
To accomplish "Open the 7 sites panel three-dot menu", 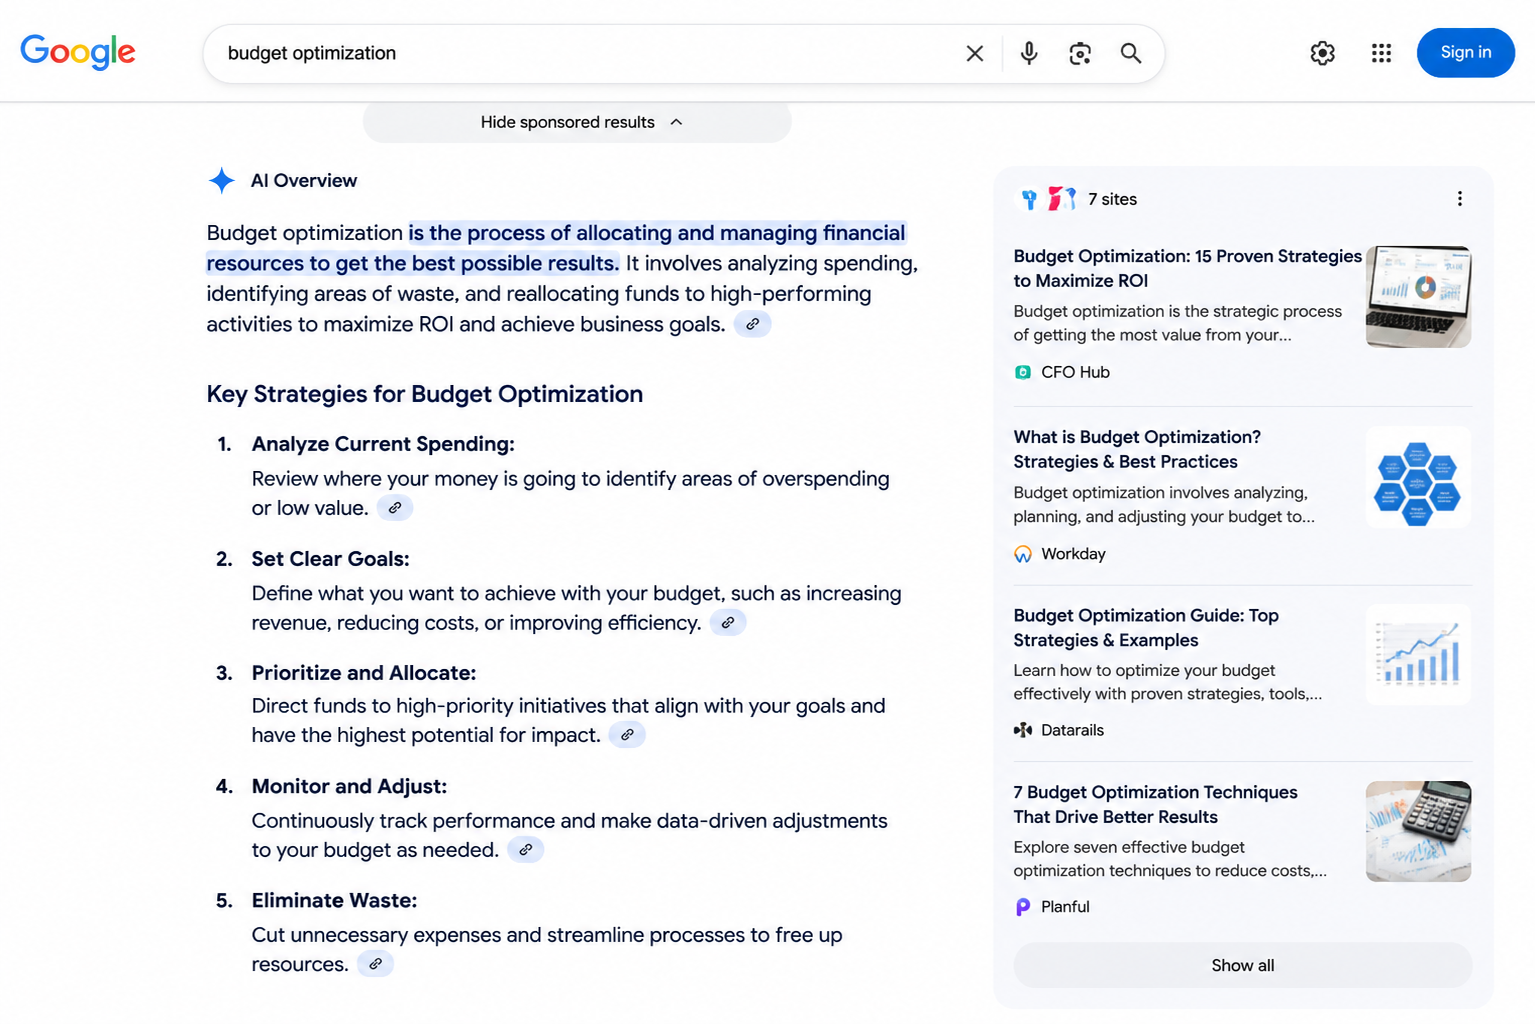I will [1460, 199].
